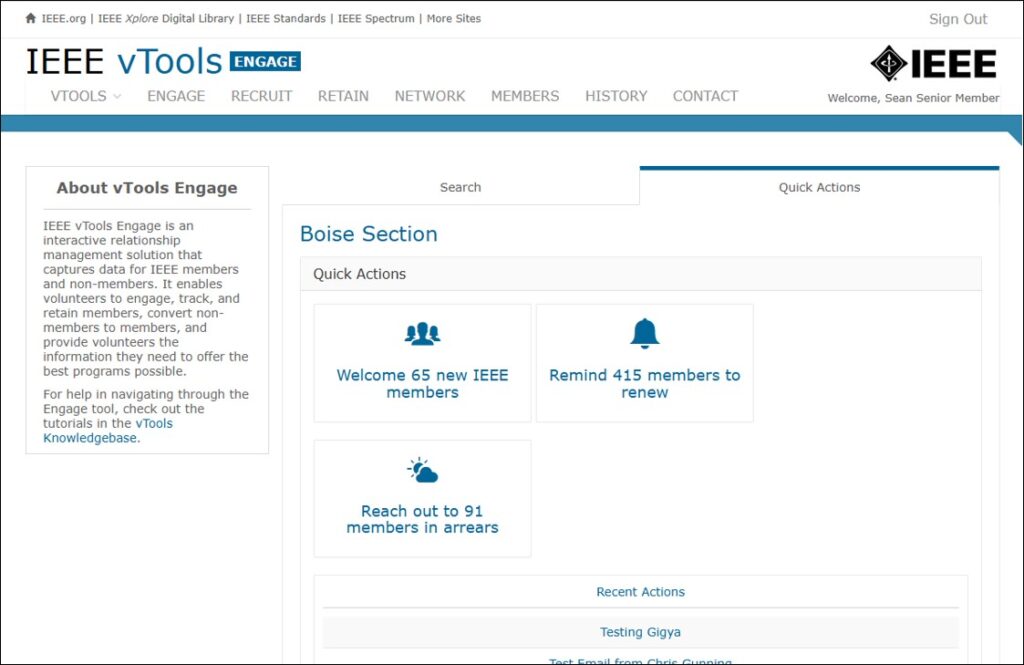
Task: Open the IEEE Standards link
Action: click(286, 18)
